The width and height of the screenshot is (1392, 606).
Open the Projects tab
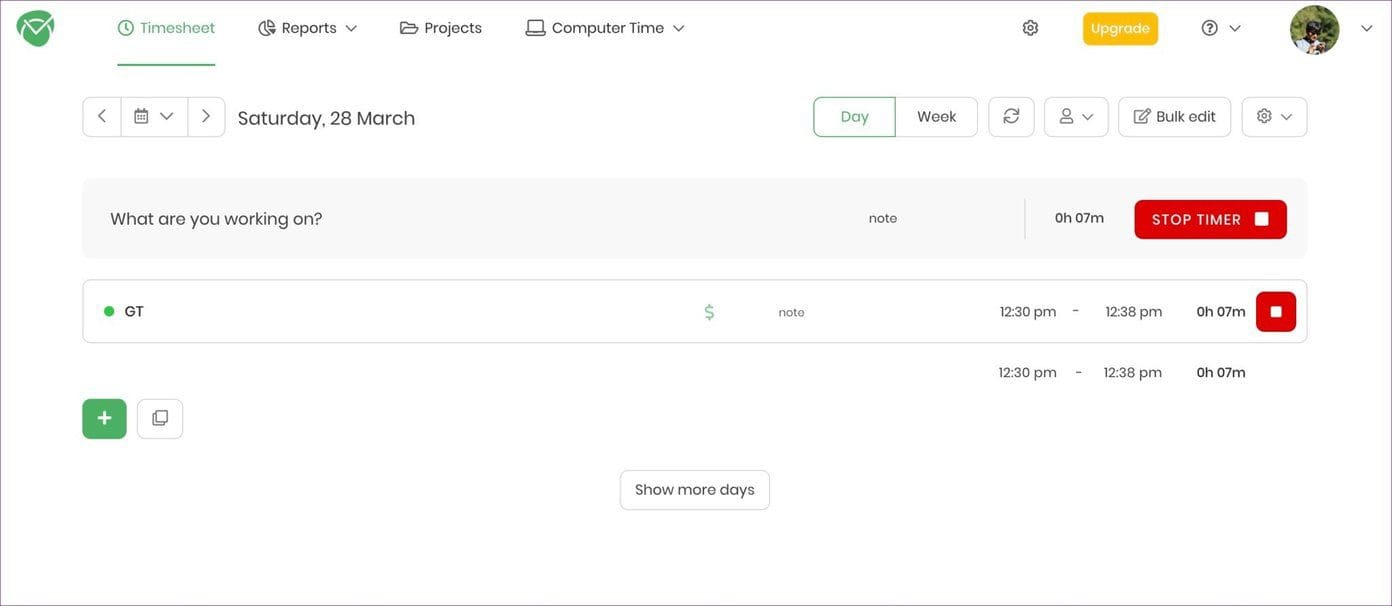coord(441,28)
